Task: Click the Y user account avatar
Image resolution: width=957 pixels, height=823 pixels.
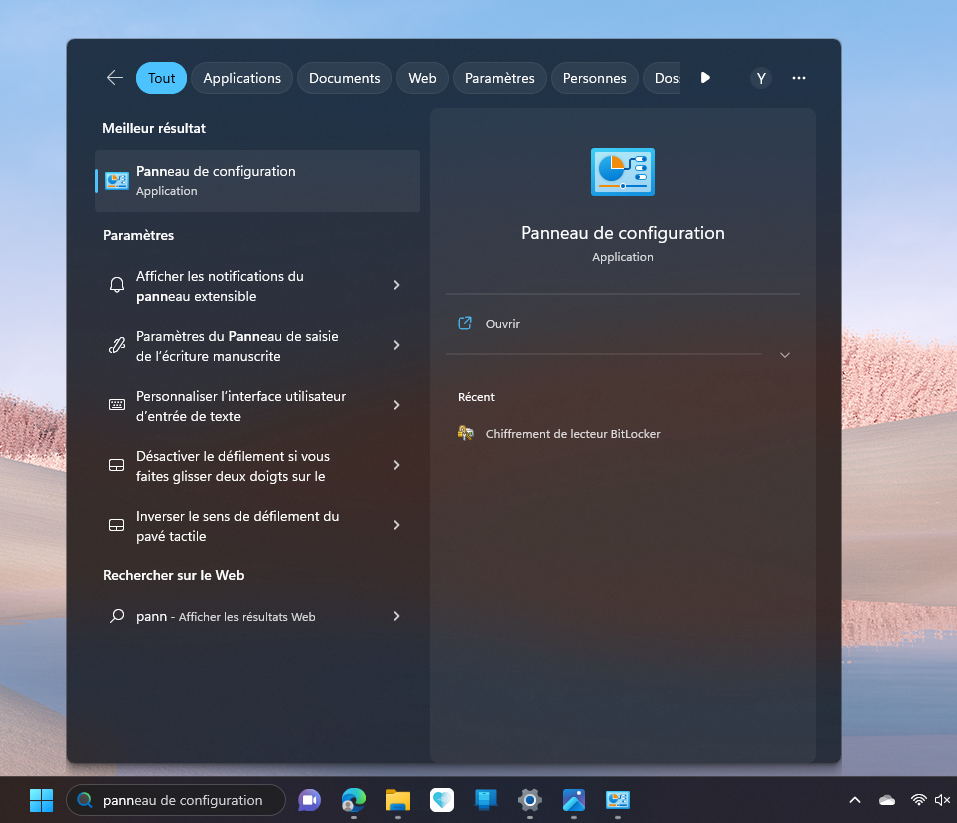Action: point(761,78)
